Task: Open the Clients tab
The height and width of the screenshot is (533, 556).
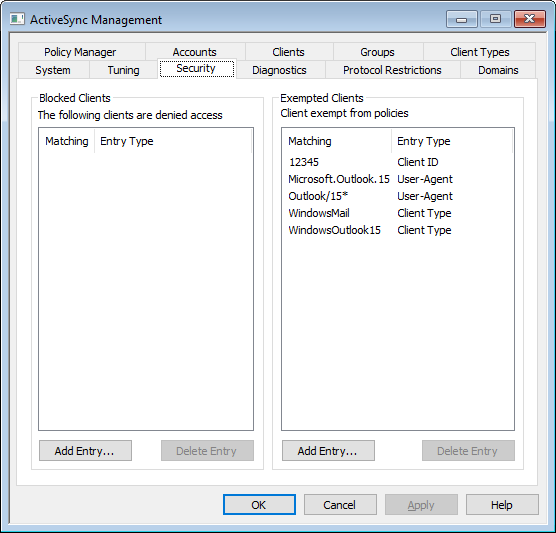Action: [288, 52]
